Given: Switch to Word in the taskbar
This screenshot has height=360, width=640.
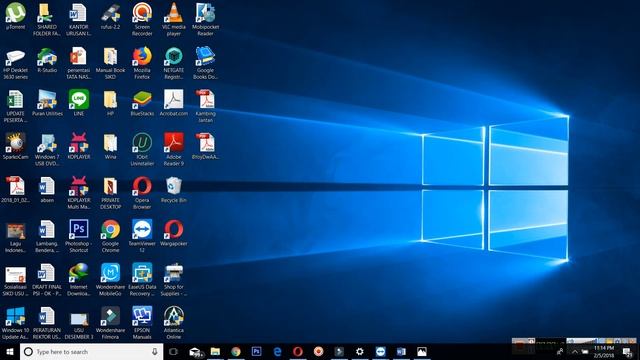Looking at the screenshot, I should [x=401, y=351].
